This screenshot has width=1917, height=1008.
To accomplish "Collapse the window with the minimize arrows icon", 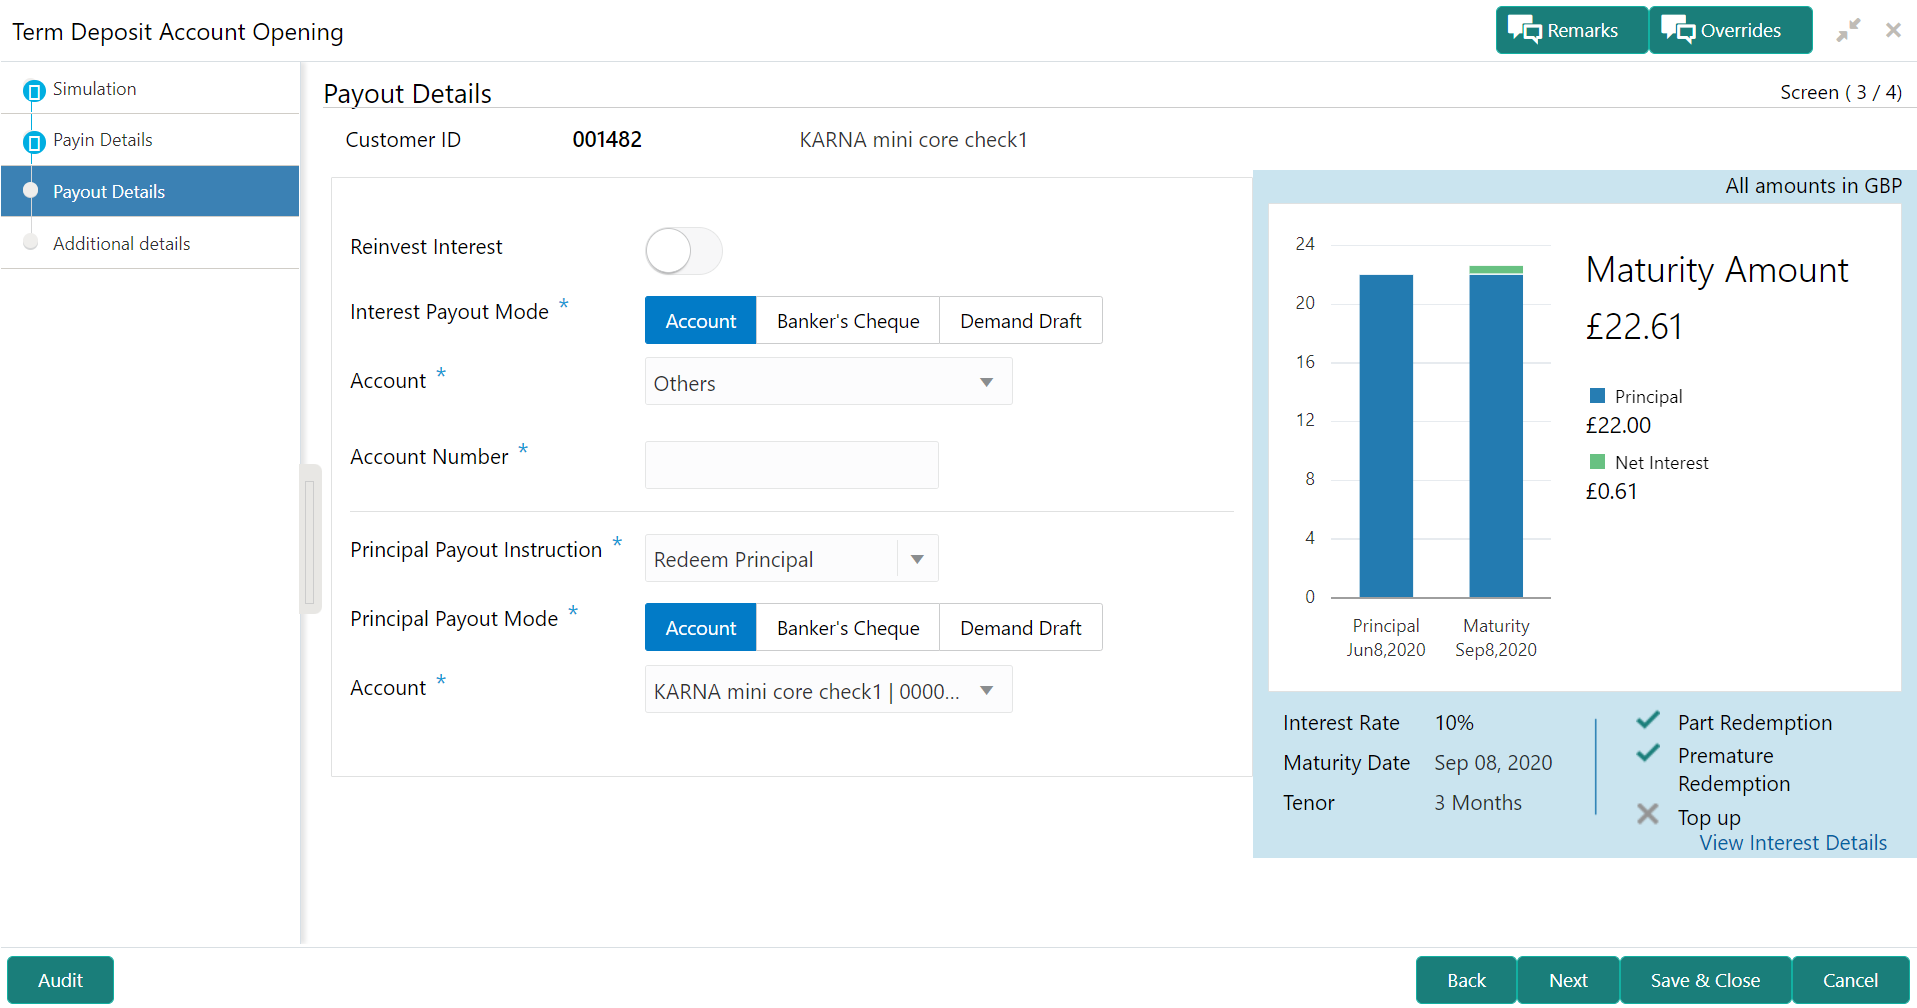I will pyautogui.click(x=1848, y=30).
